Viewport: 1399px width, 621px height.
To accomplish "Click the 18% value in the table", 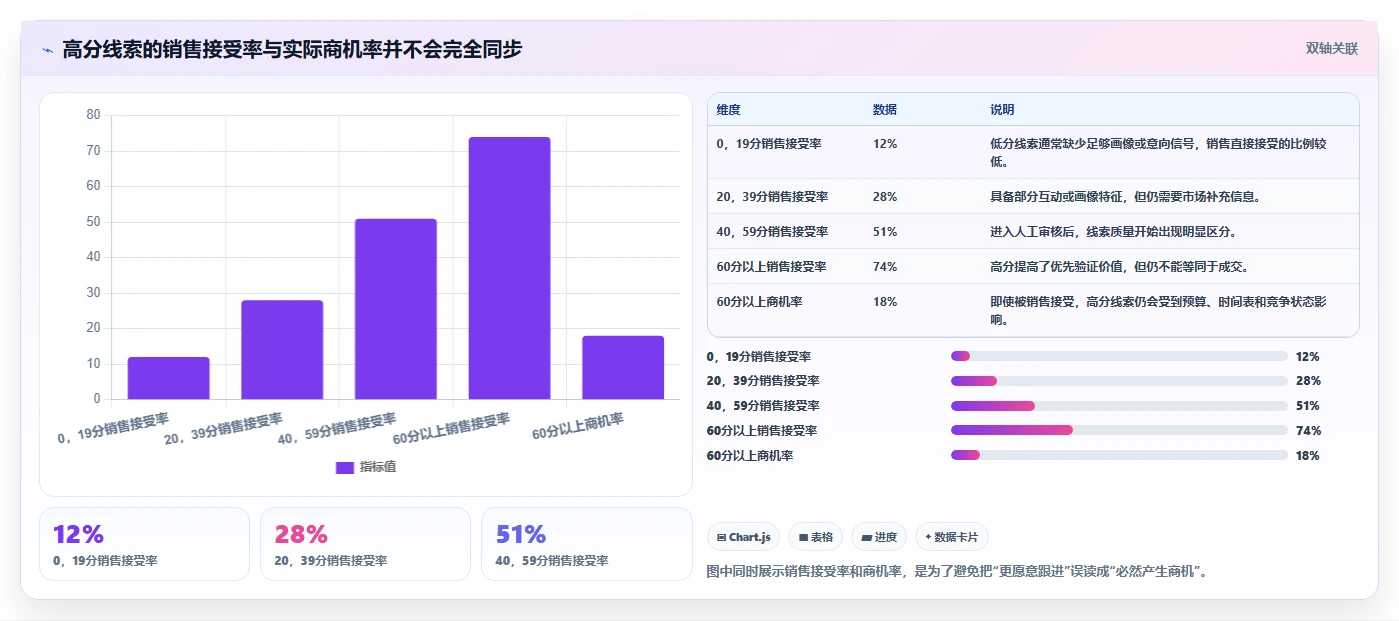I will (884, 301).
